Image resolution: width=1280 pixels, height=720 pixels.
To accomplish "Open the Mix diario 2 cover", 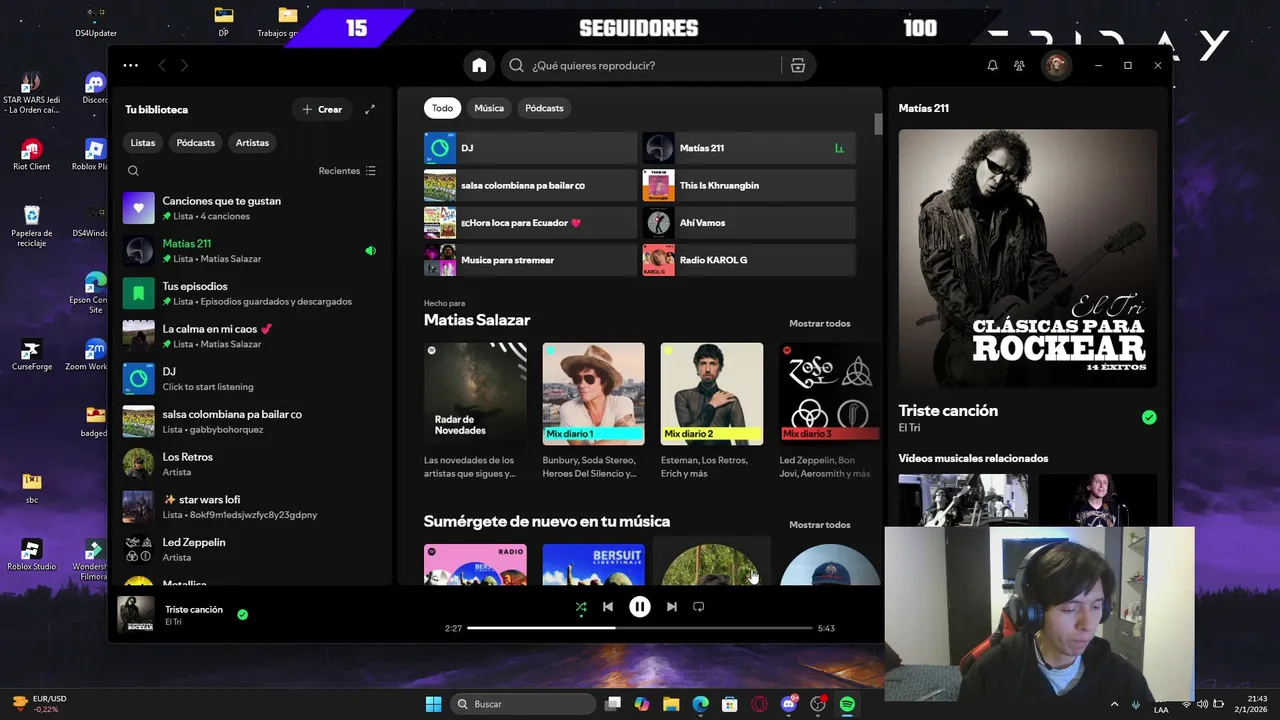I will tap(712, 394).
